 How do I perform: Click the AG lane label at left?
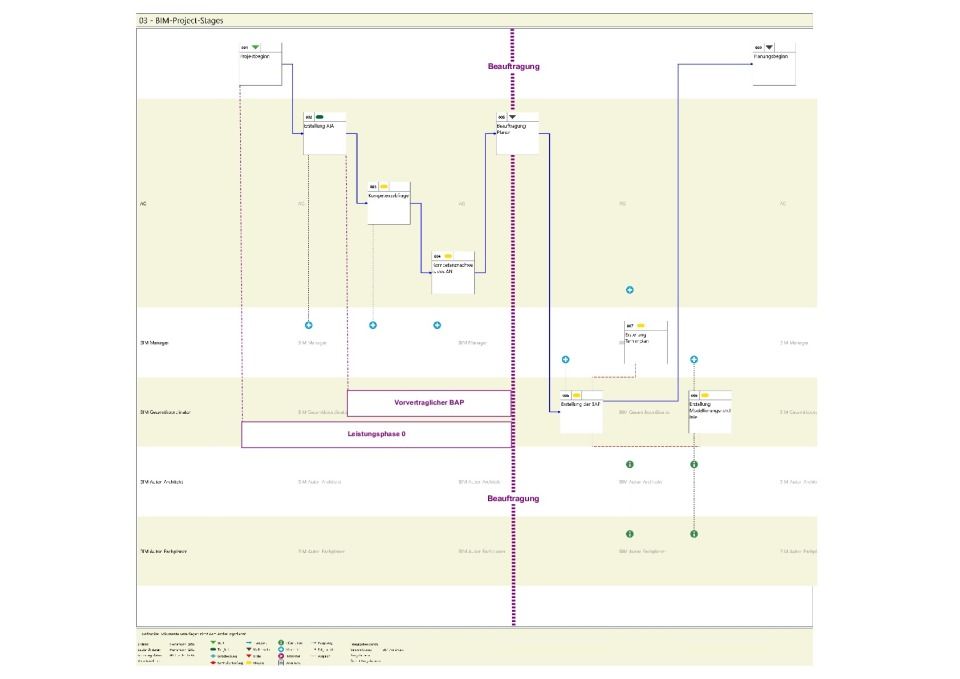(x=143, y=204)
